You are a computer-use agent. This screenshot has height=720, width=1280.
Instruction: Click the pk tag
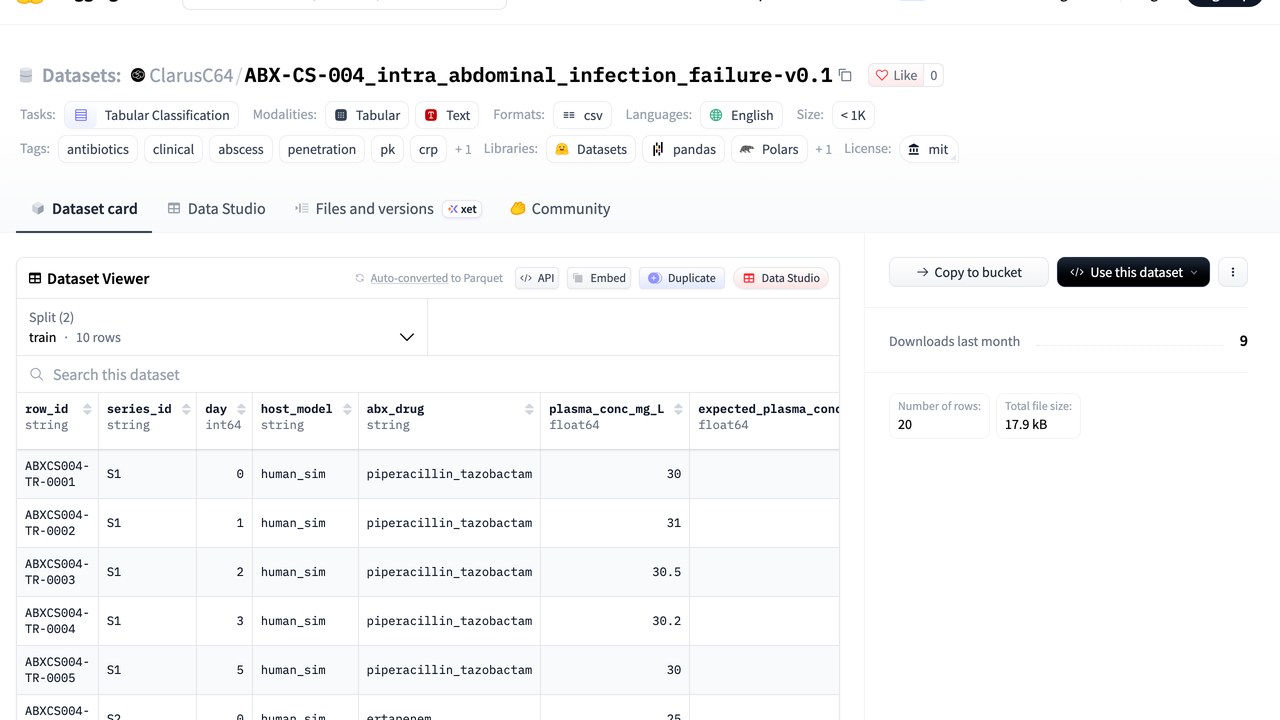pos(387,149)
